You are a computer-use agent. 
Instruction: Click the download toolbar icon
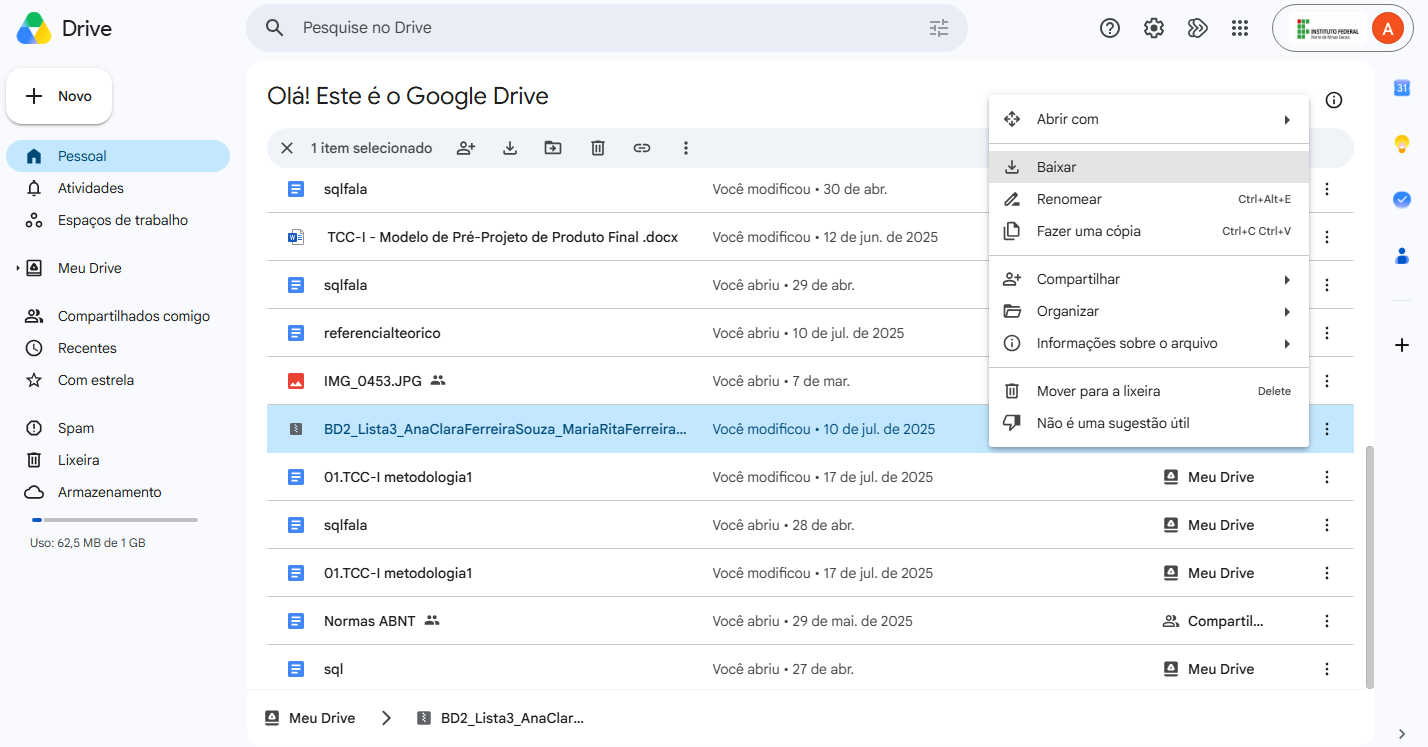[x=510, y=148]
